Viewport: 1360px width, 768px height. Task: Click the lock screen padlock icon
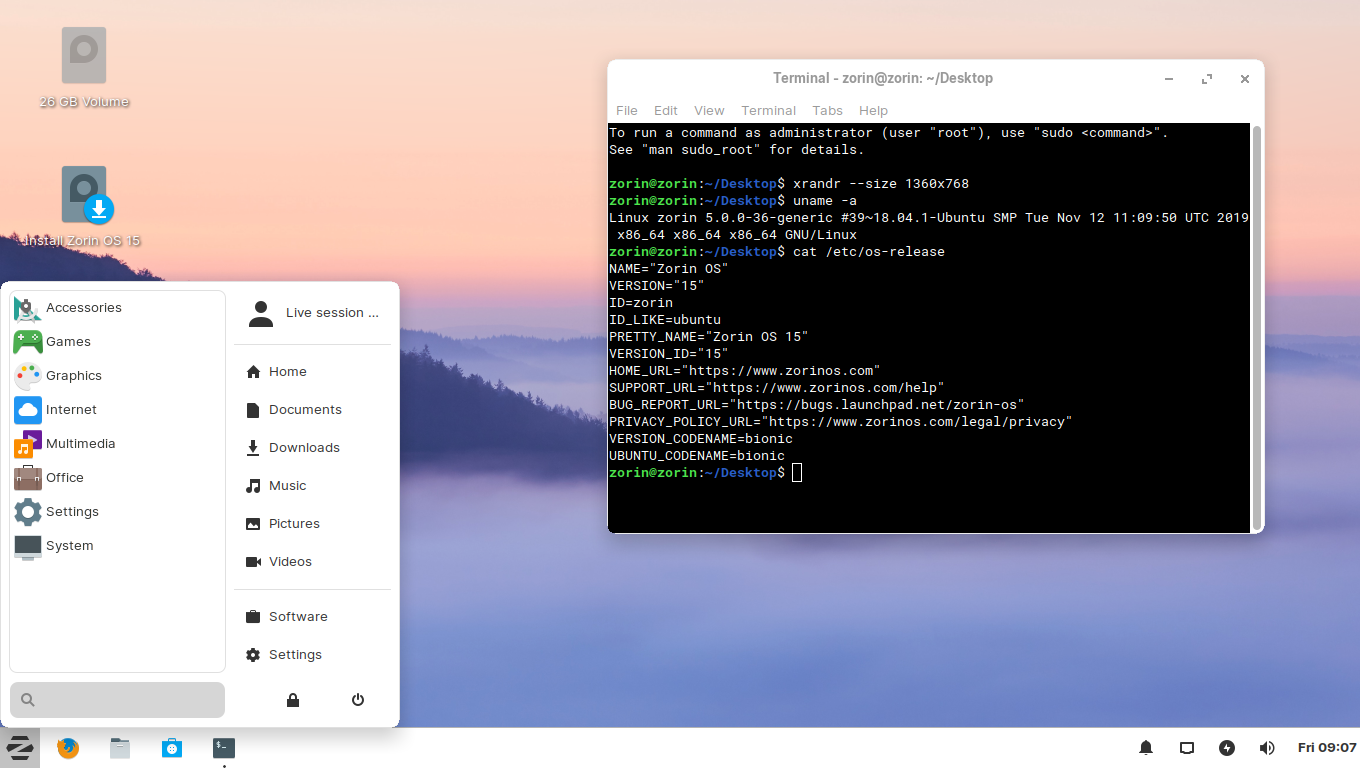tap(293, 700)
